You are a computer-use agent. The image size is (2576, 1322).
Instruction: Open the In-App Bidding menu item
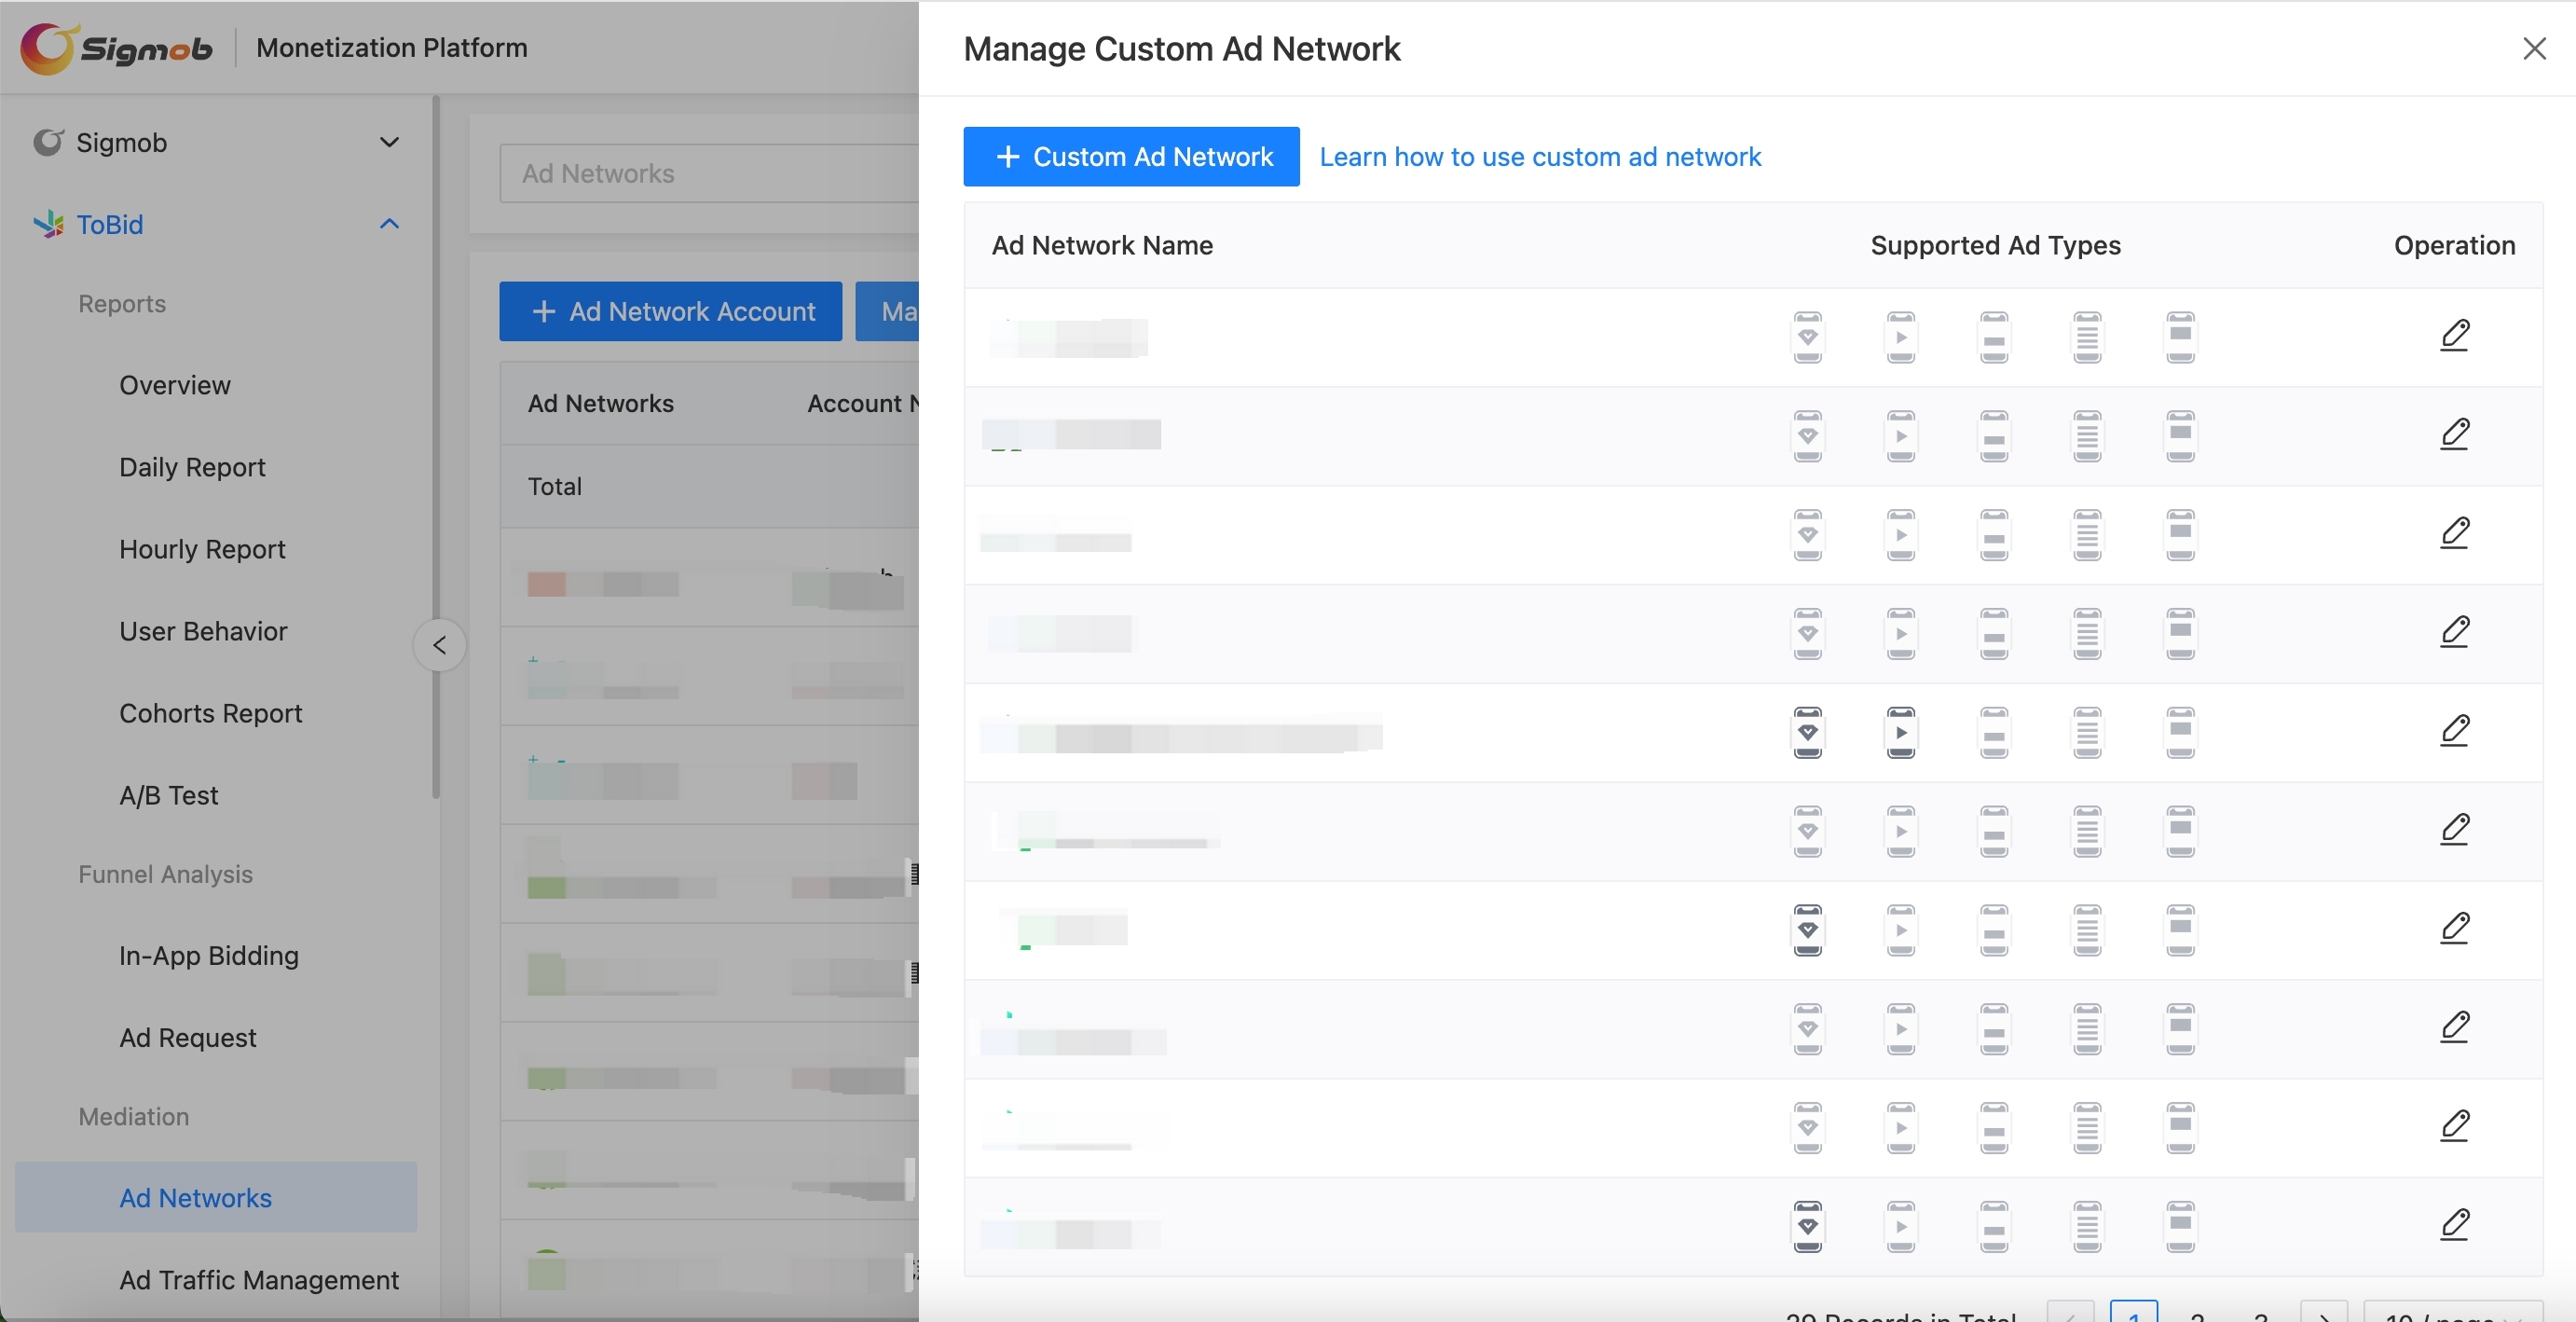click(208, 955)
